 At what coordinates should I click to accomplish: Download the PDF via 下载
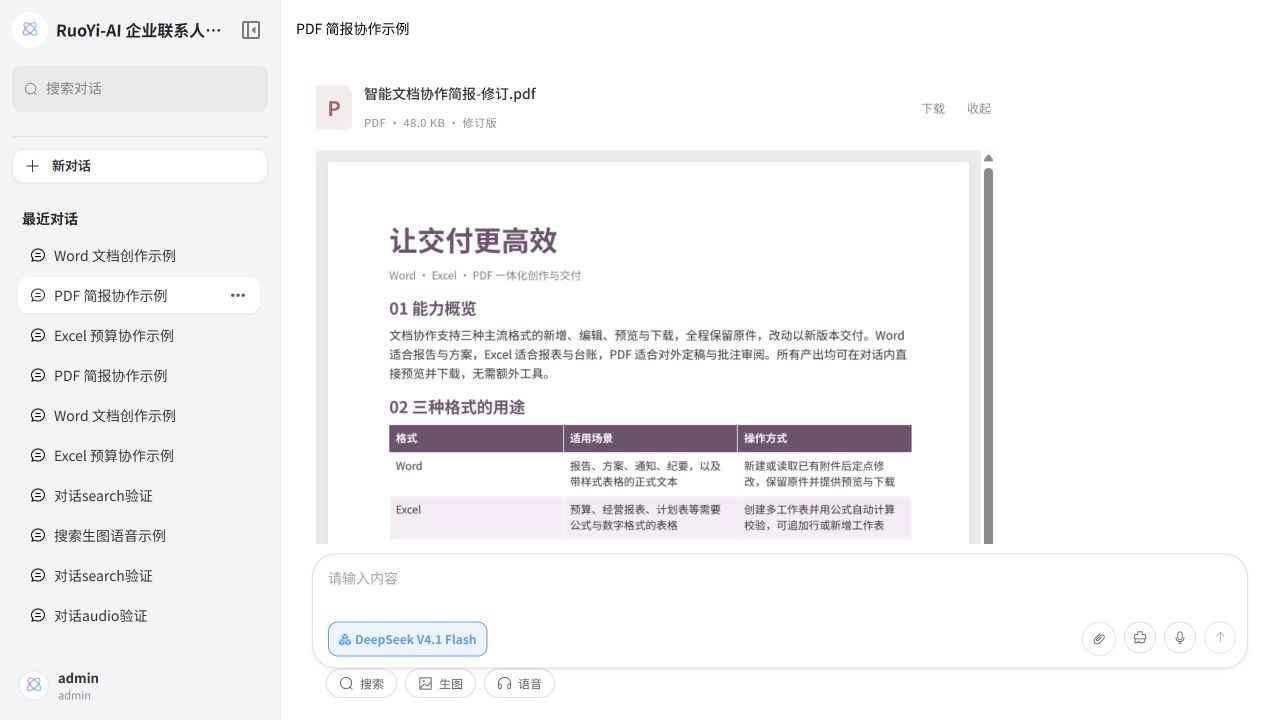coord(933,108)
